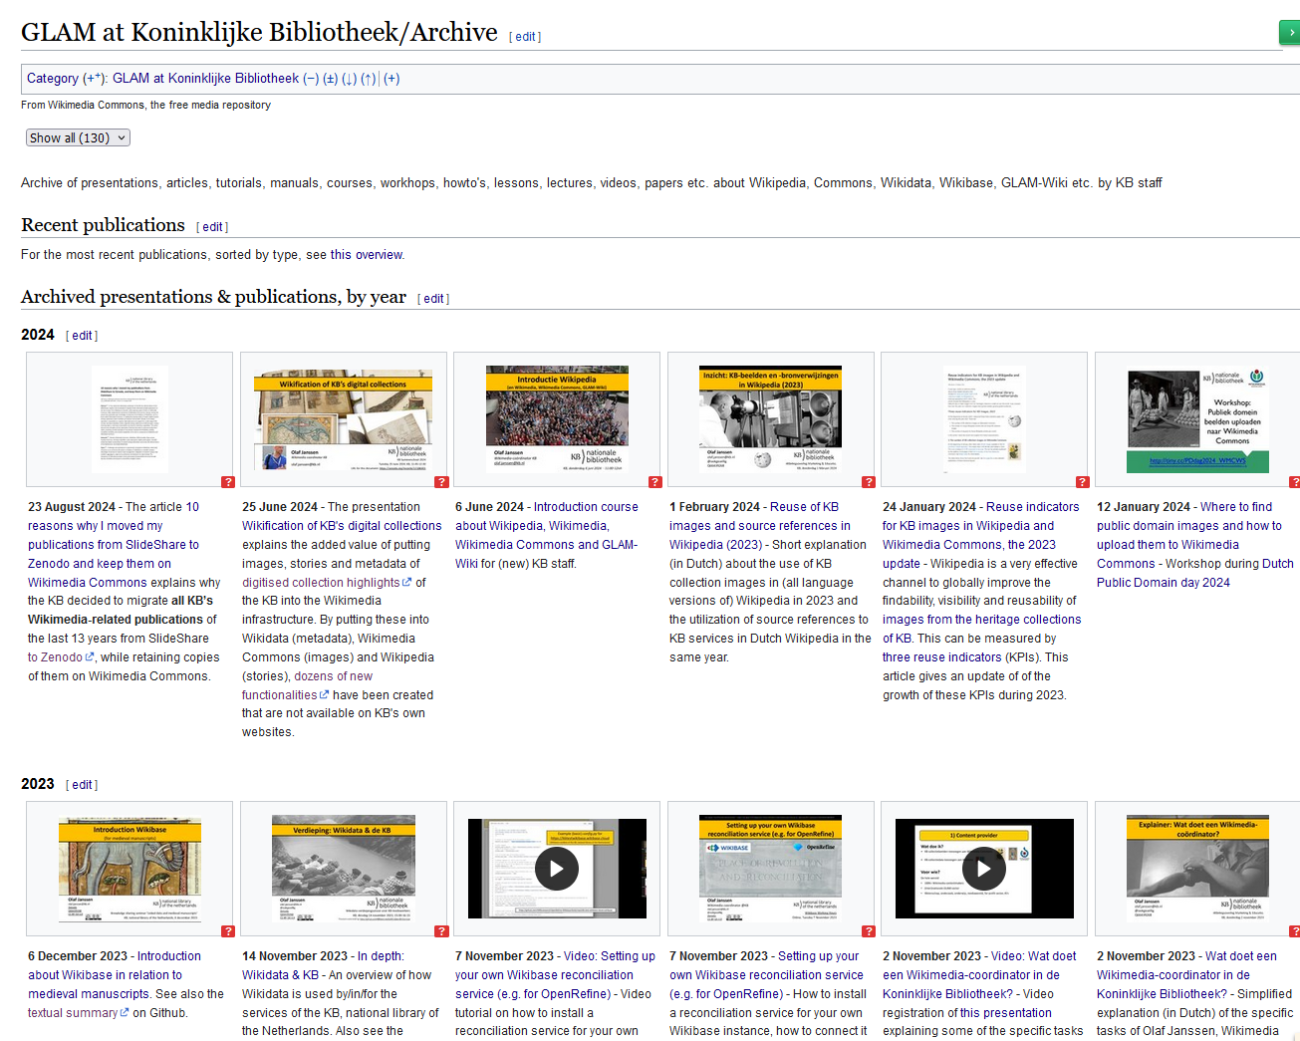Click red question mark on Introduction Wikibase thumbnail
1300x1041 pixels.
tap(228, 931)
